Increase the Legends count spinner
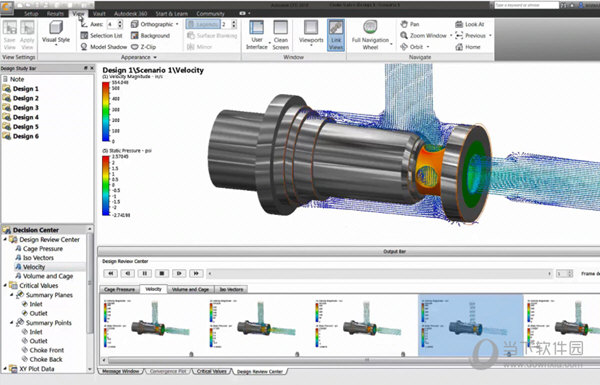Image resolution: width=600 pixels, height=385 pixels. click(x=234, y=22)
